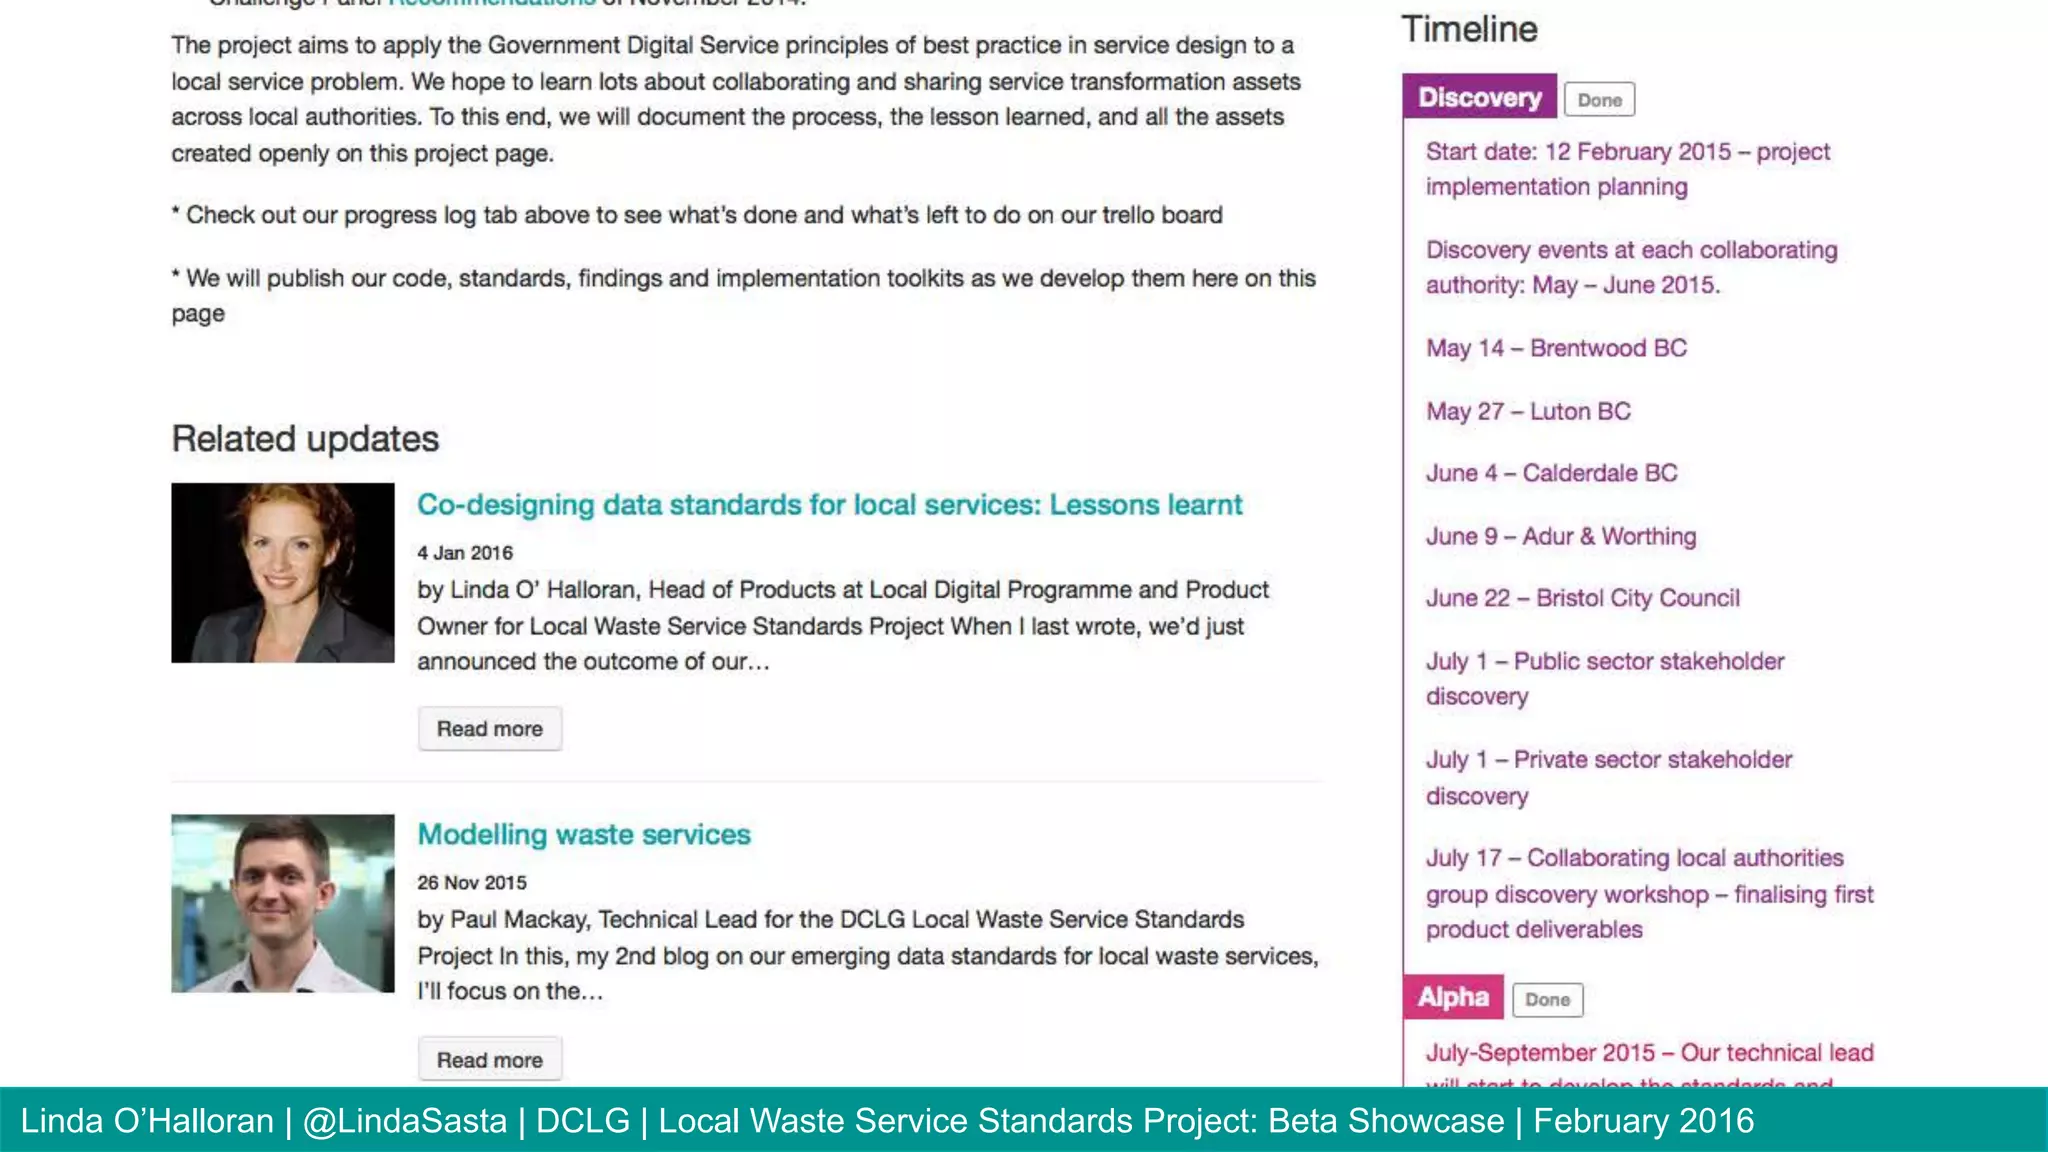Viewport: 2048px width, 1152px height.
Task: Click 'July 1 – Public sector stakeholder discovery'
Action: [1605, 679]
